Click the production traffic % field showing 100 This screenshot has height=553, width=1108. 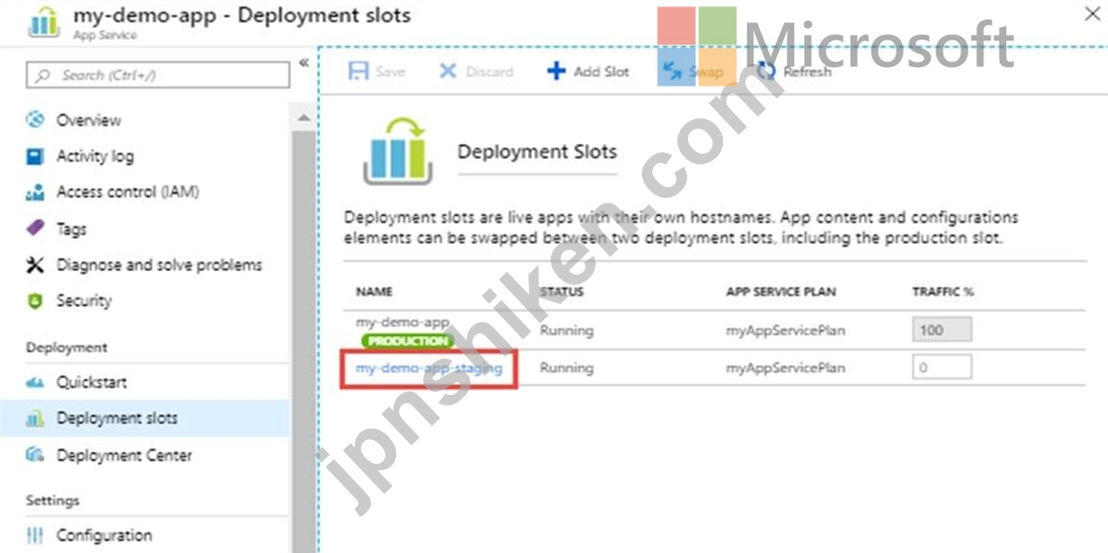941,330
